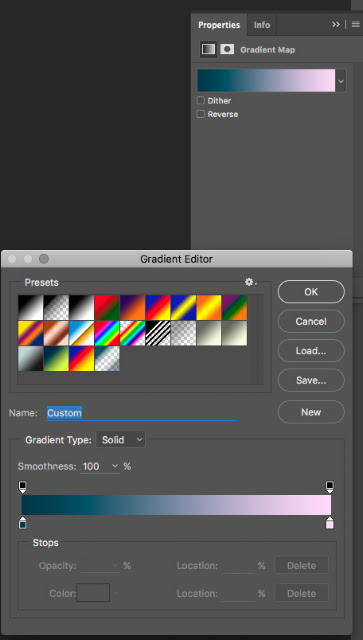This screenshot has height=640, width=363.
Task: Choose the violet-to-orange gradient preset
Action: click(132, 308)
